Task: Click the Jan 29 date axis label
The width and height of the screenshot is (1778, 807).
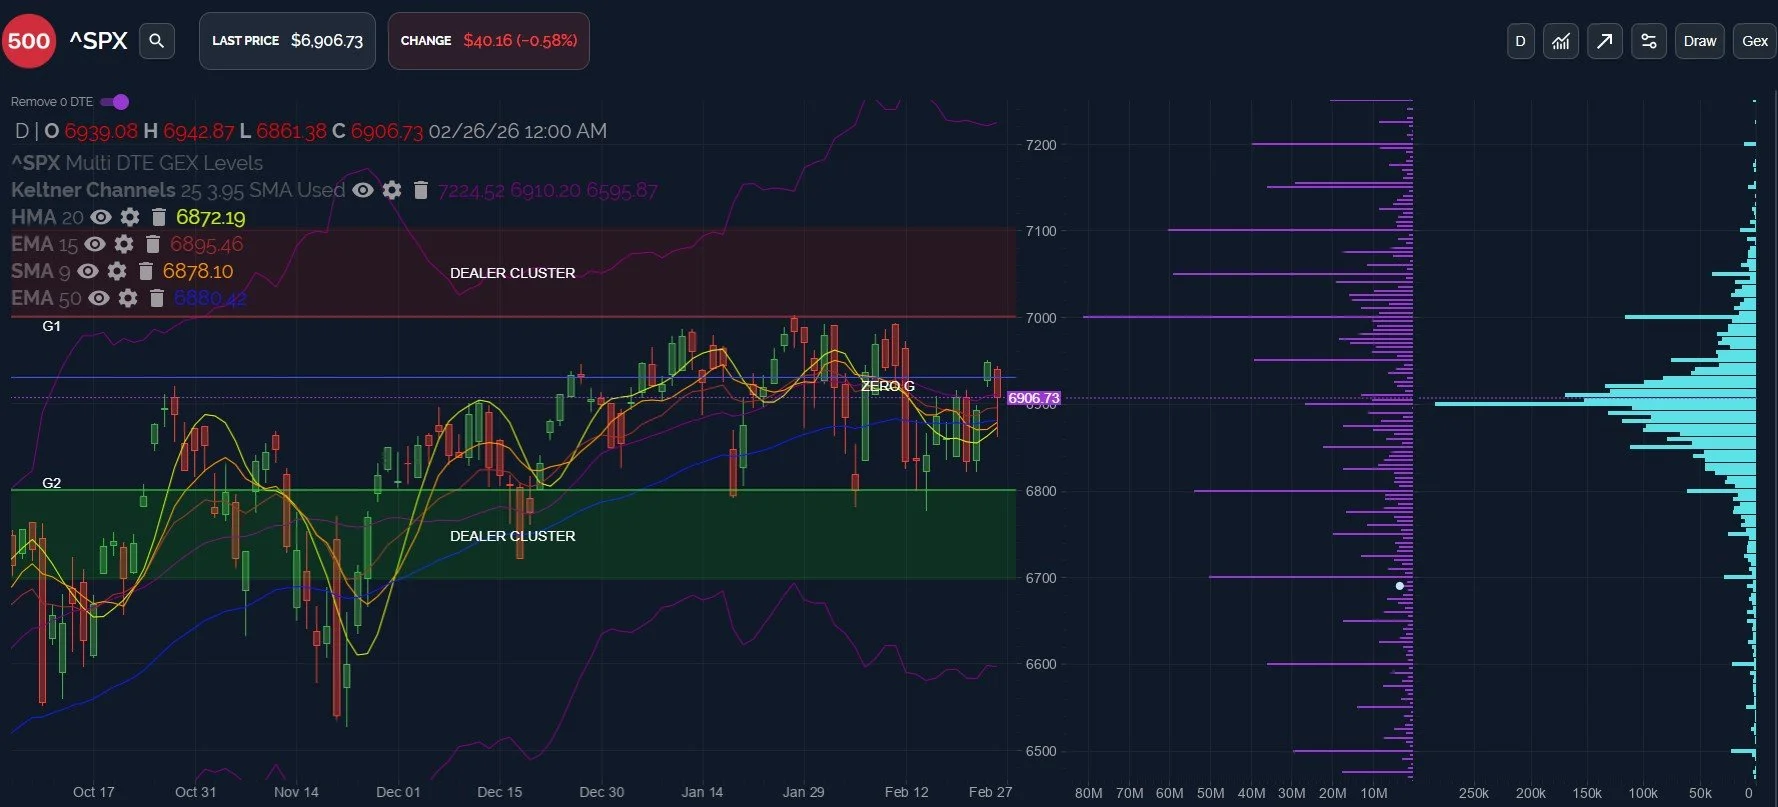Action: pyautogui.click(x=803, y=792)
